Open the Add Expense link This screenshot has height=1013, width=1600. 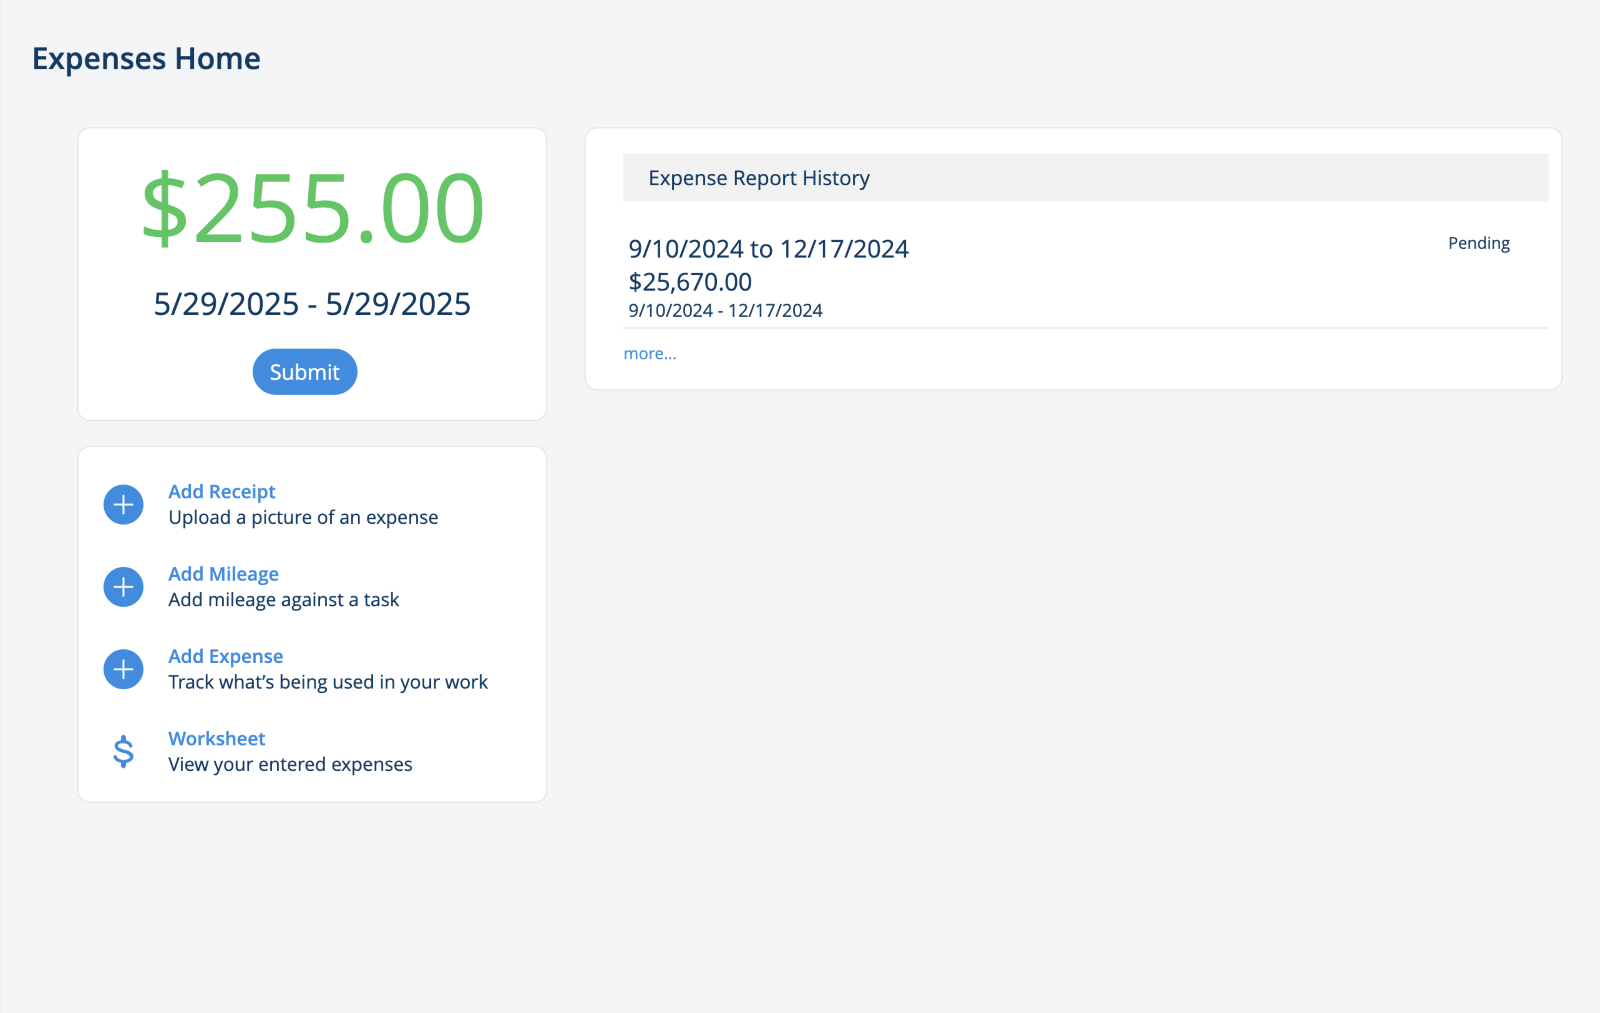pyautogui.click(x=226, y=656)
